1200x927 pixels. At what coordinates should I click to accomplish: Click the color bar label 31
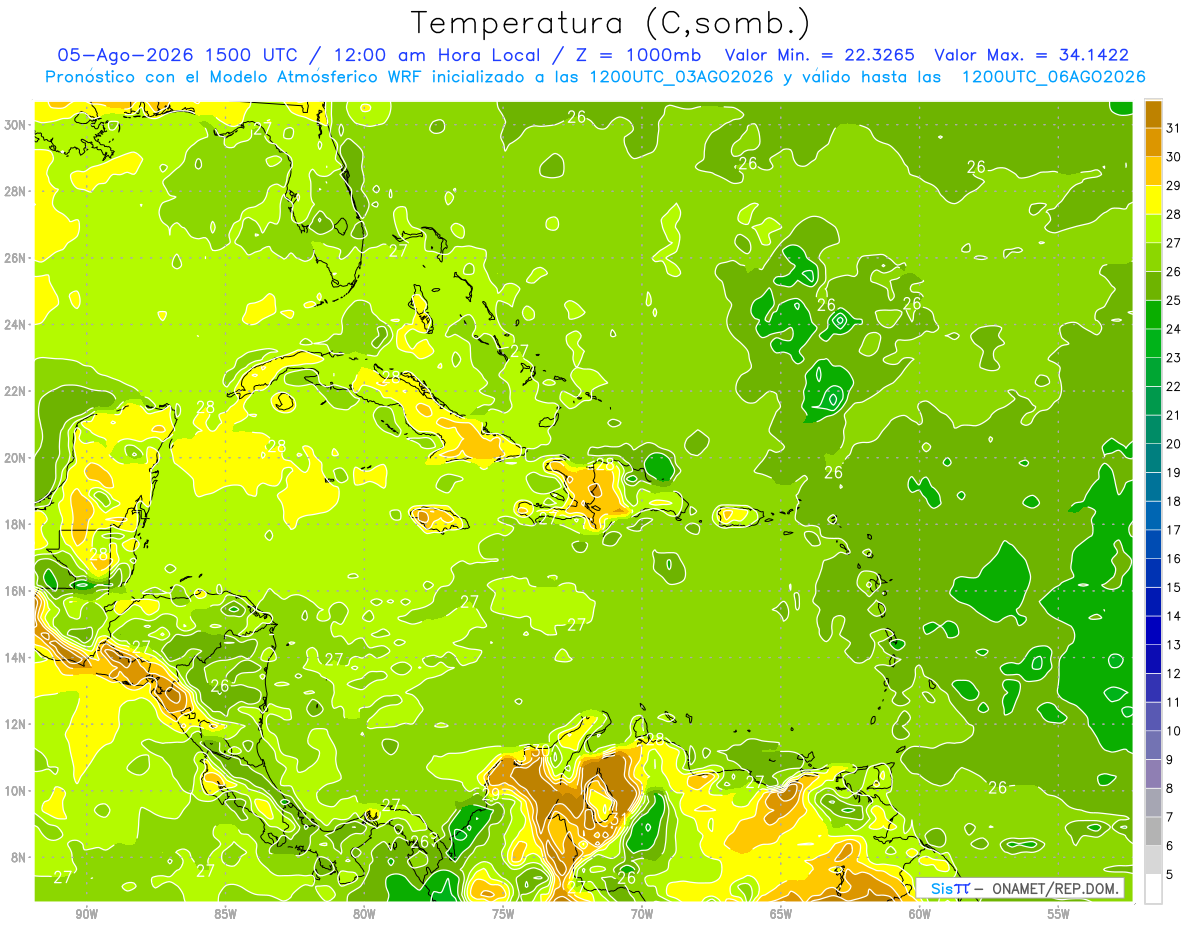tap(1174, 128)
